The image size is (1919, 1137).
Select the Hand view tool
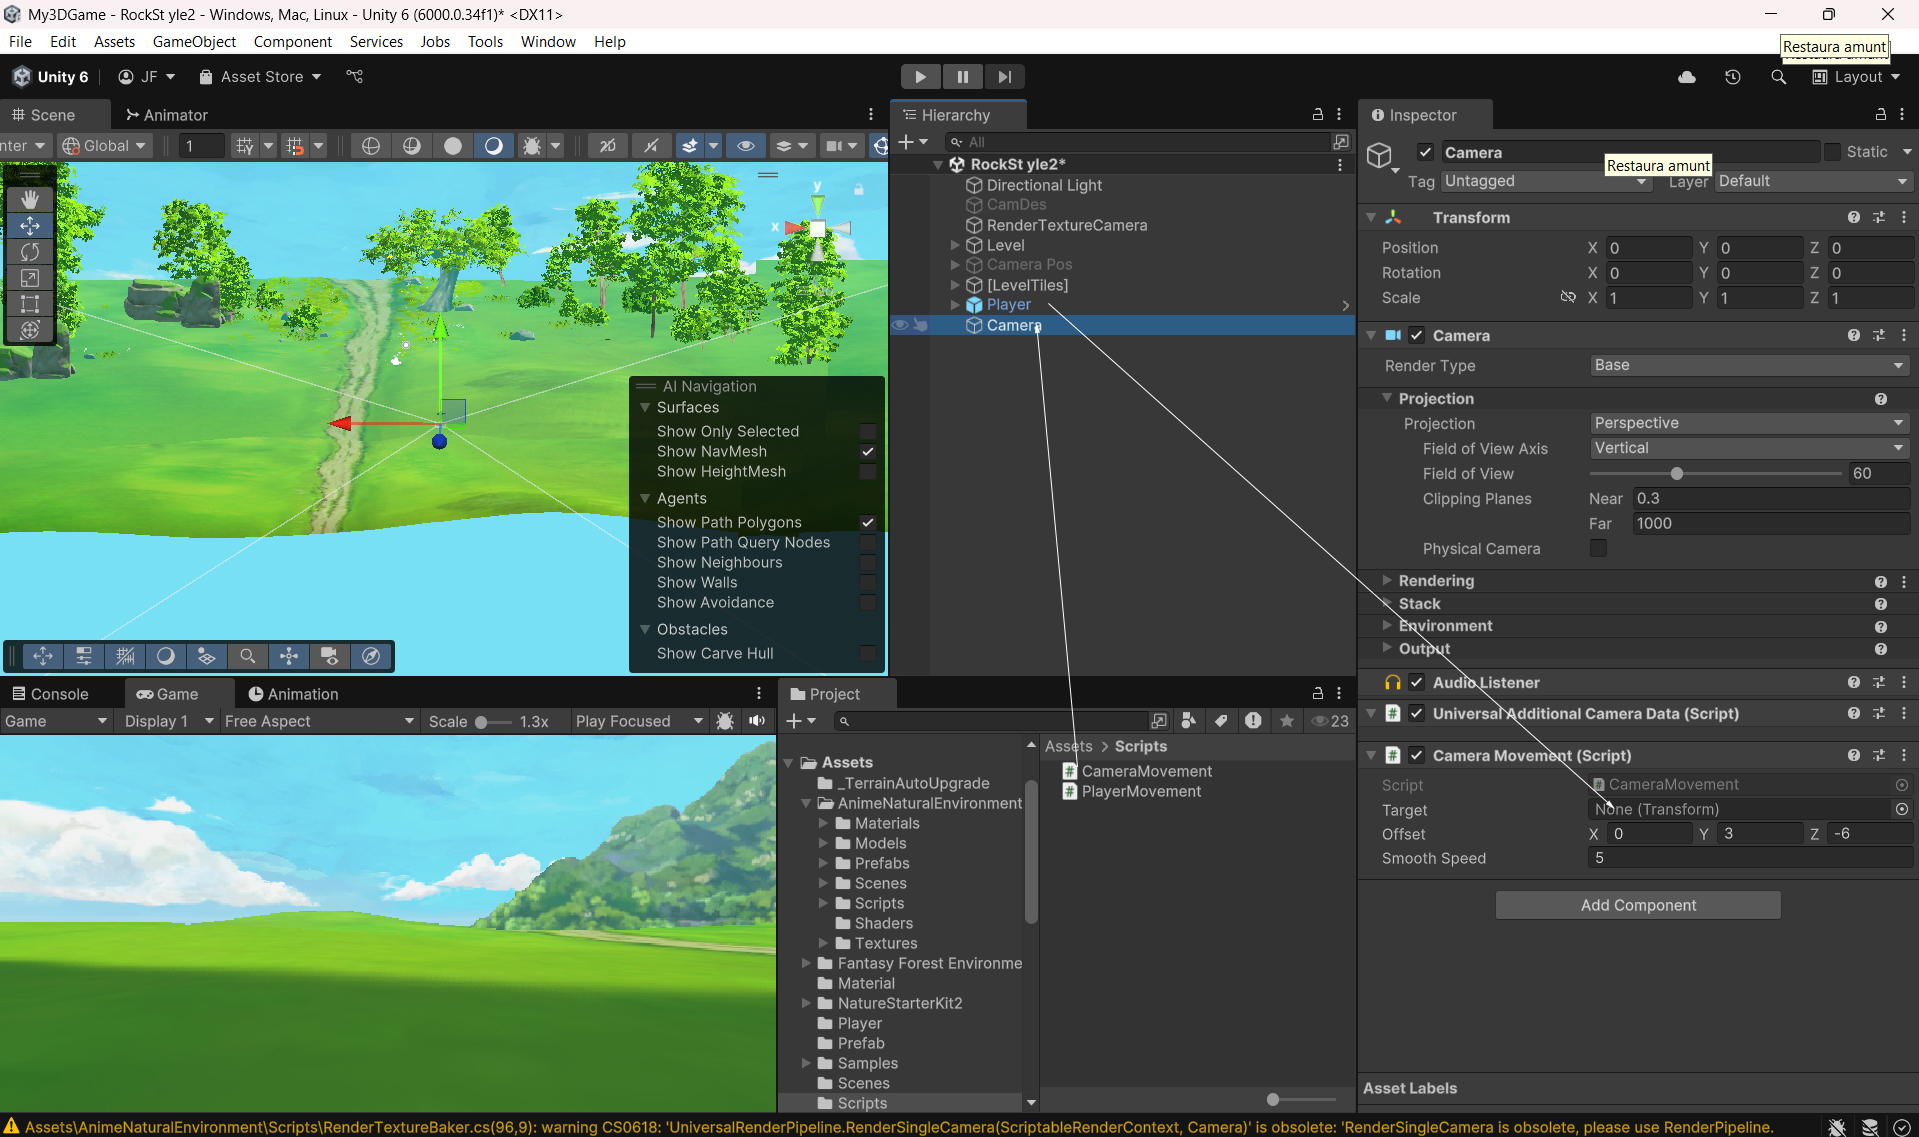tap(30, 200)
